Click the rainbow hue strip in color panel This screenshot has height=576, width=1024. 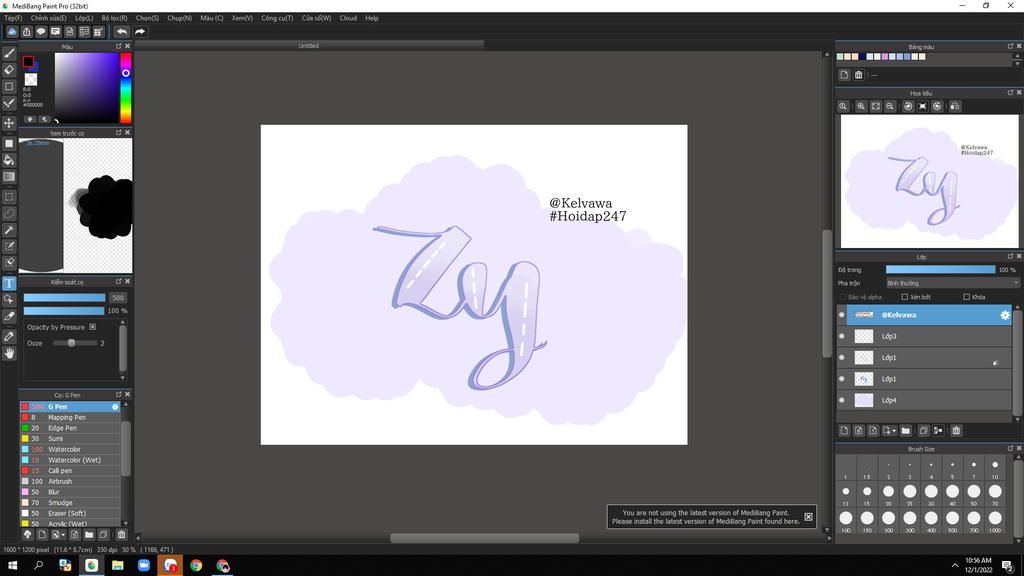(x=125, y=88)
